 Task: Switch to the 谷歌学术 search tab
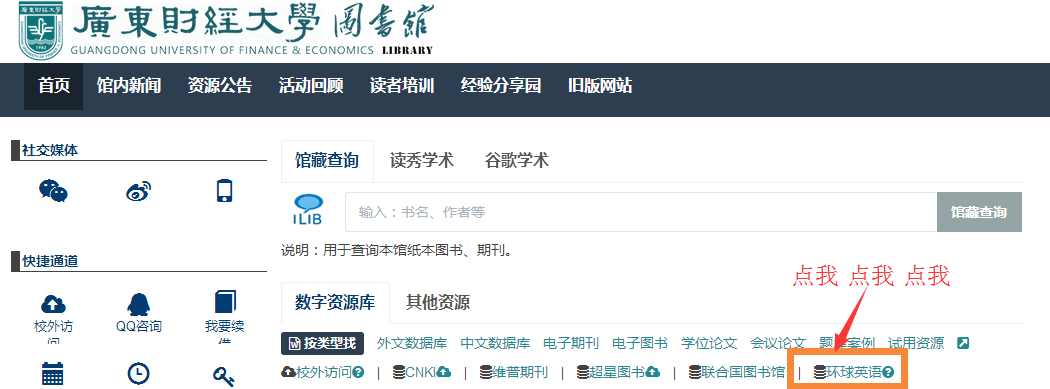pos(516,161)
